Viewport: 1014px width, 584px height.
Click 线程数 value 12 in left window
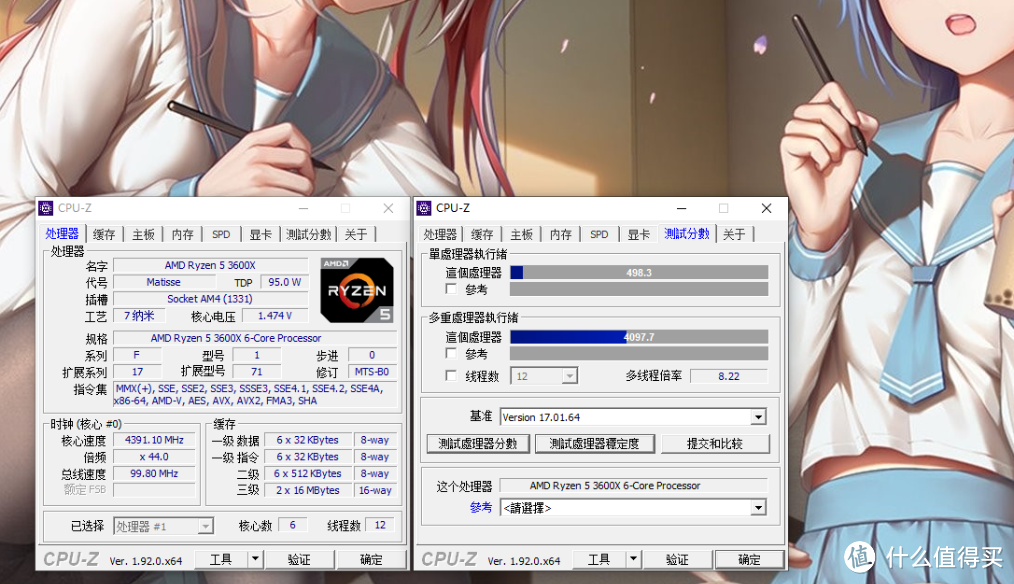380,525
